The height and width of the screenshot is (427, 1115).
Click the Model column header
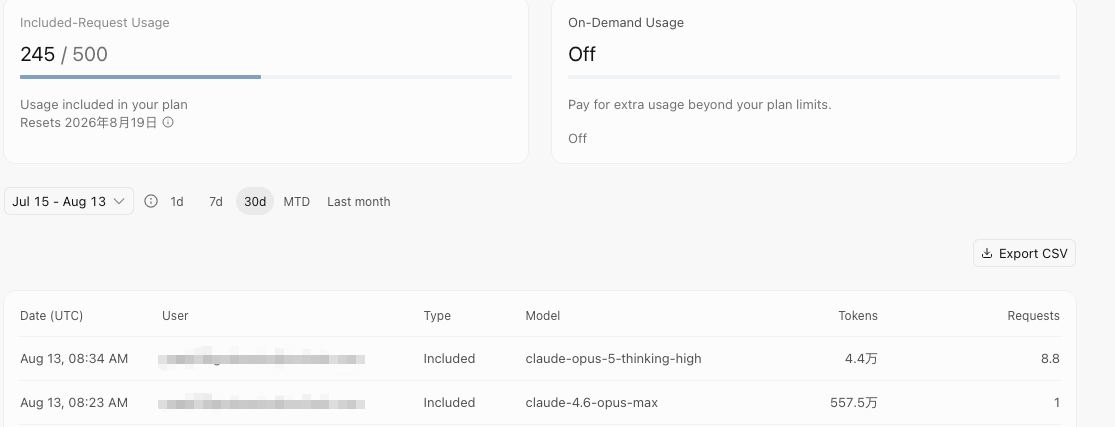(x=543, y=315)
